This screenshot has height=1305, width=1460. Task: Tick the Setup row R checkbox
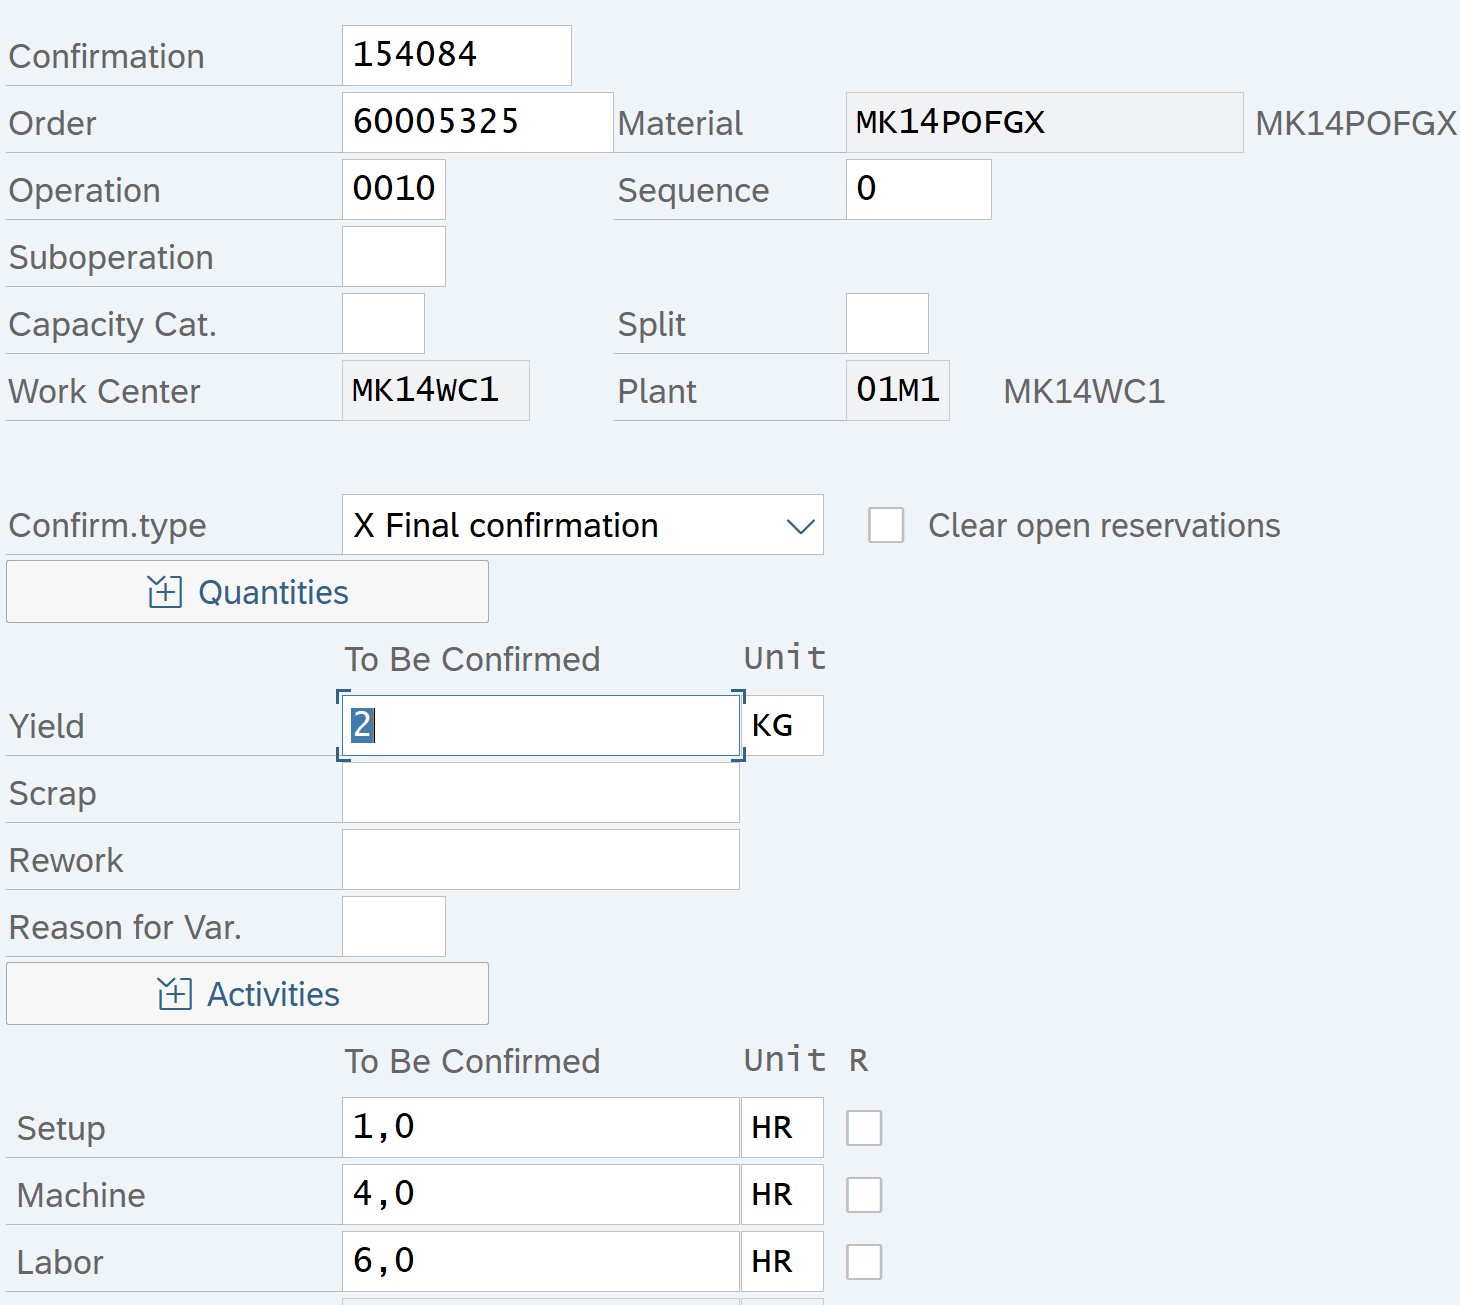coord(864,1128)
